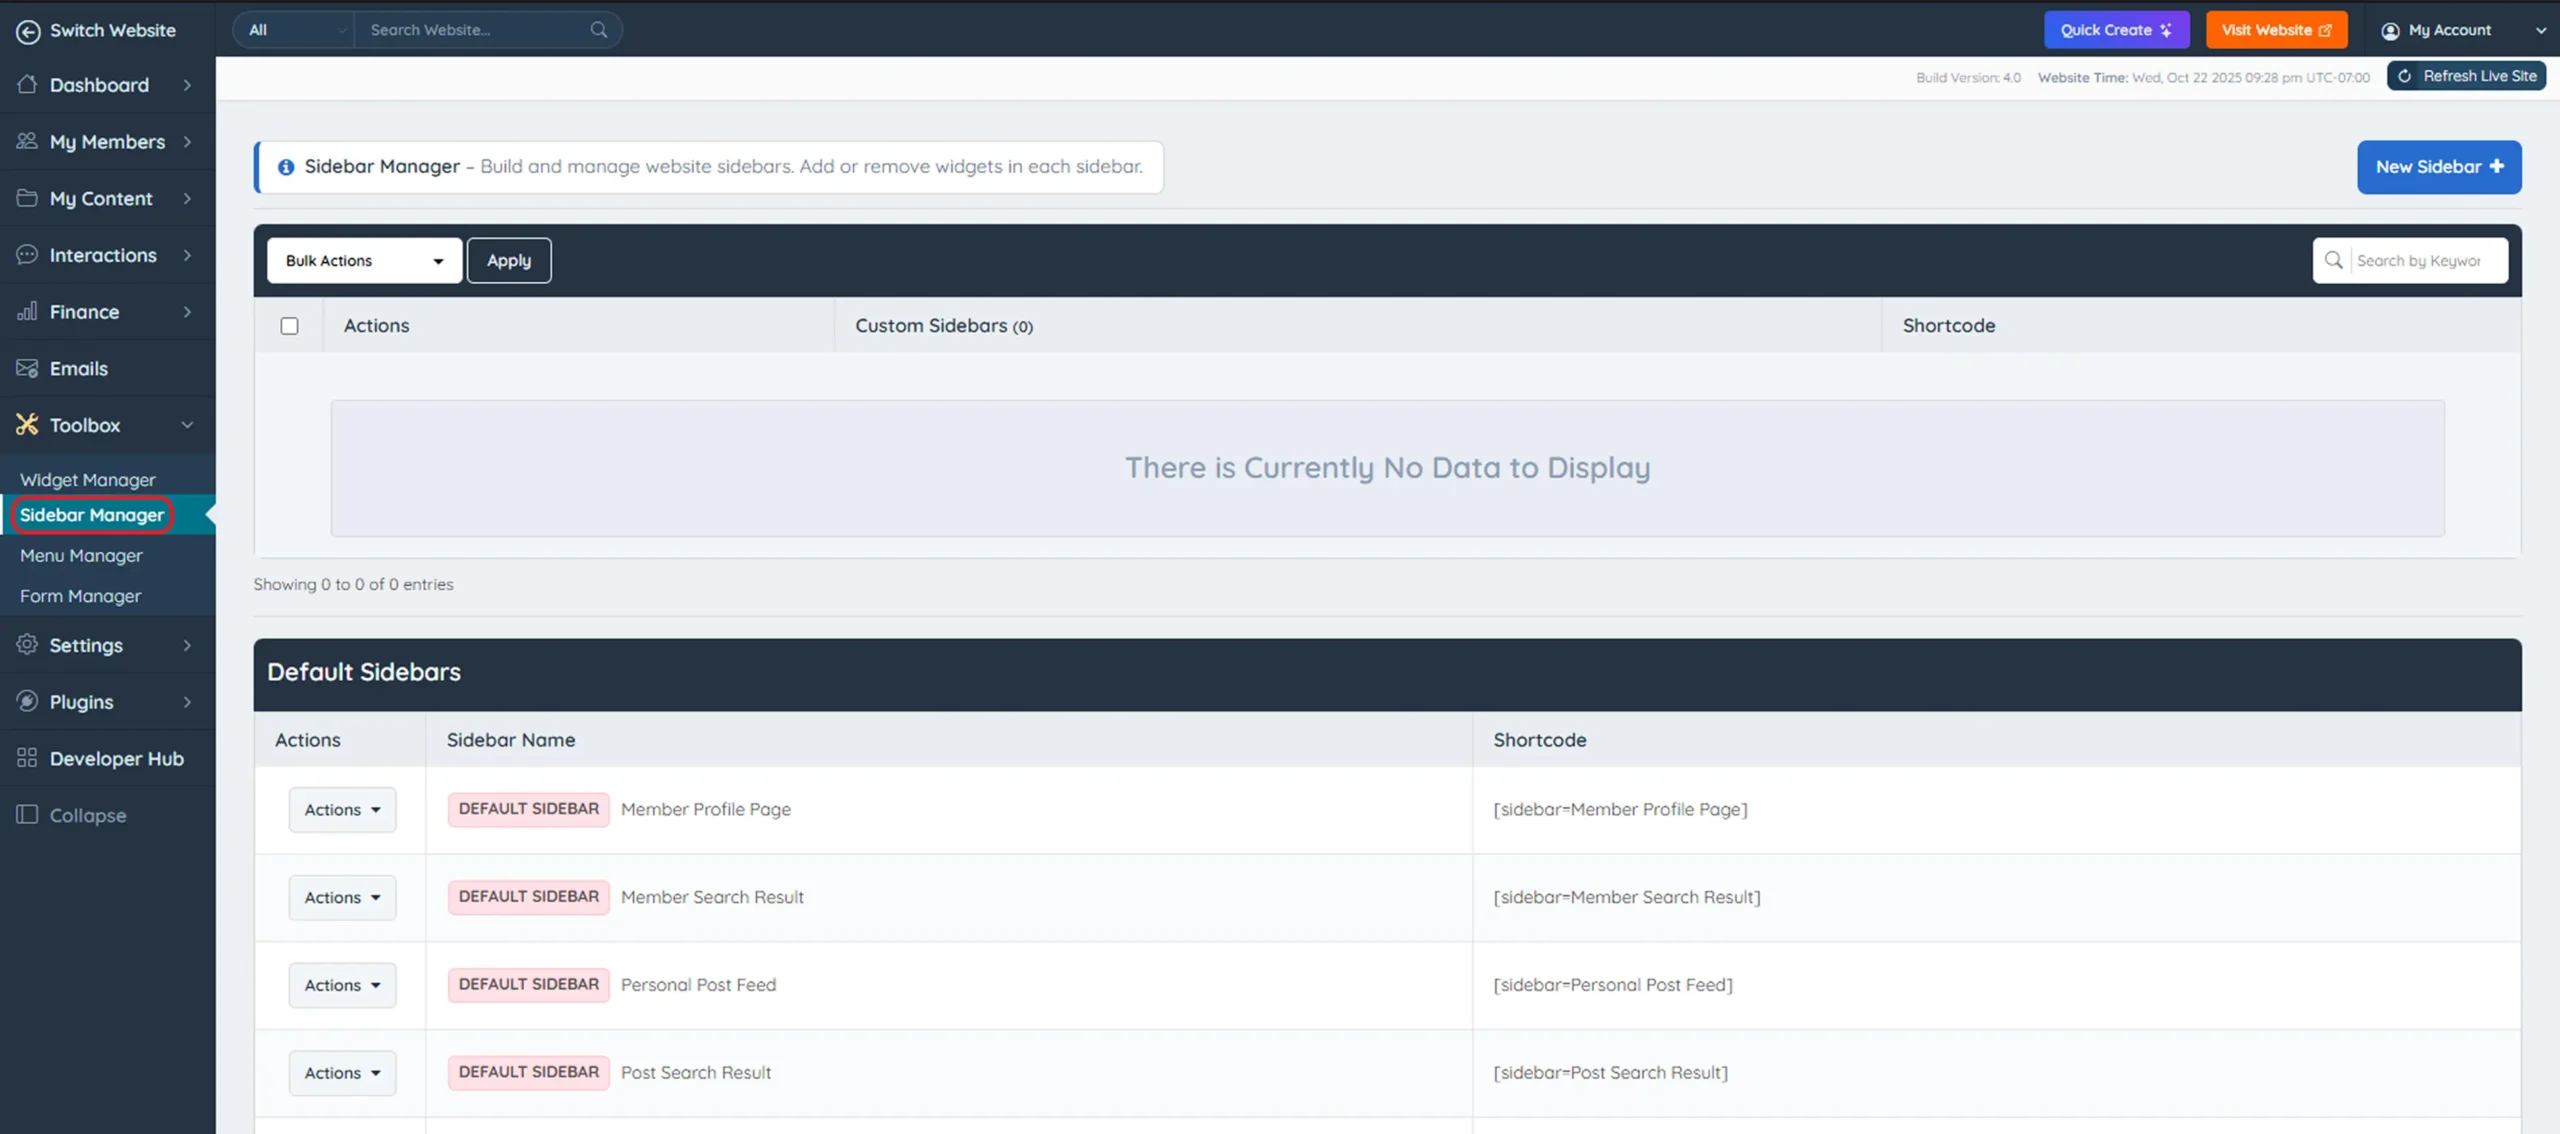The image size is (2560, 1134).
Task: Click the Toolbox tools icon
Action: 28,424
